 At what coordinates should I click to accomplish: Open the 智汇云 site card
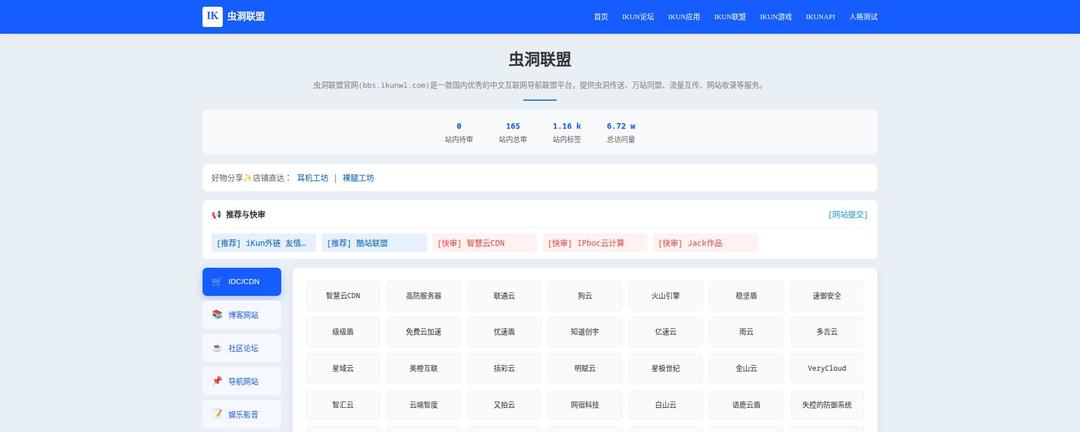point(343,405)
